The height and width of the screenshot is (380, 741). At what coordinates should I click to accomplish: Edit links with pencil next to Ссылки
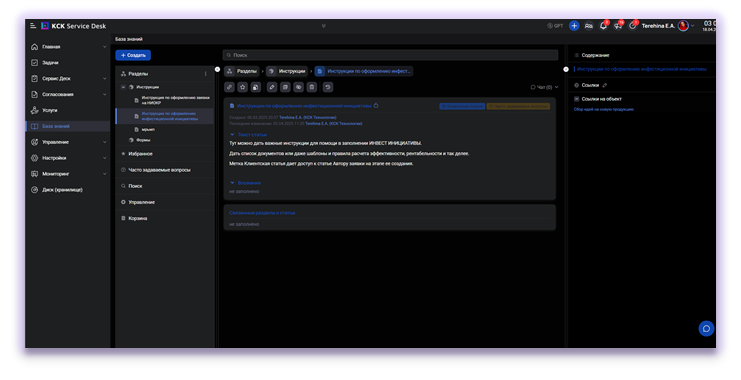click(x=605, y=86)
